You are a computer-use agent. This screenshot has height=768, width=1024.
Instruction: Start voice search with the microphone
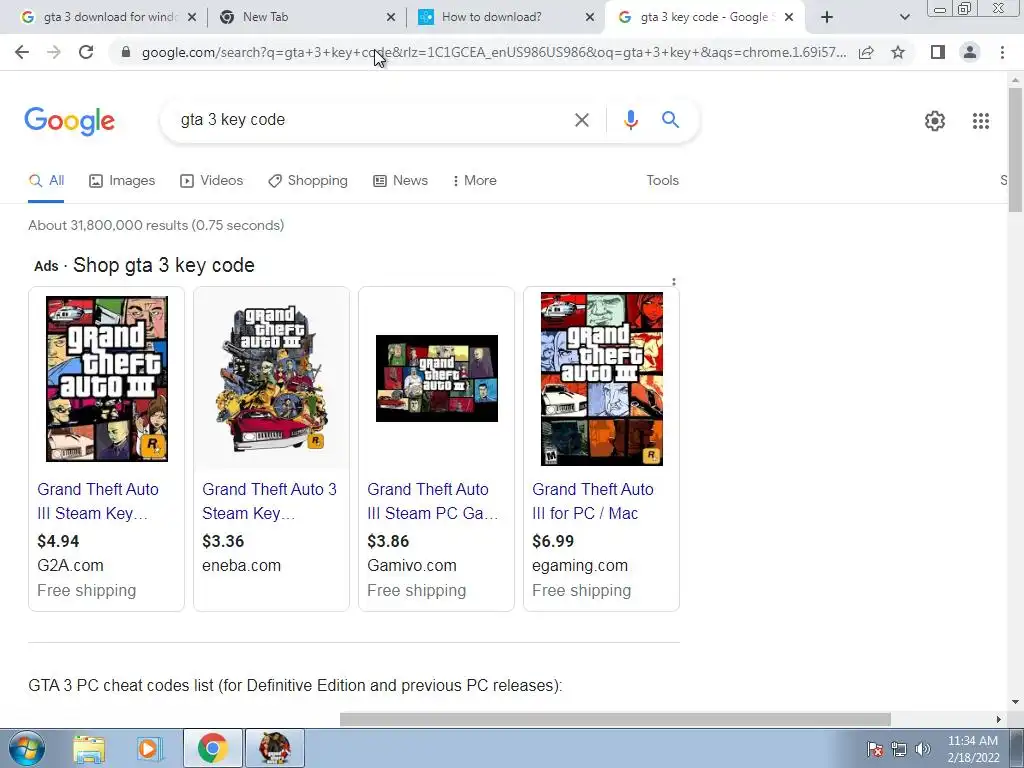(630, 120)
